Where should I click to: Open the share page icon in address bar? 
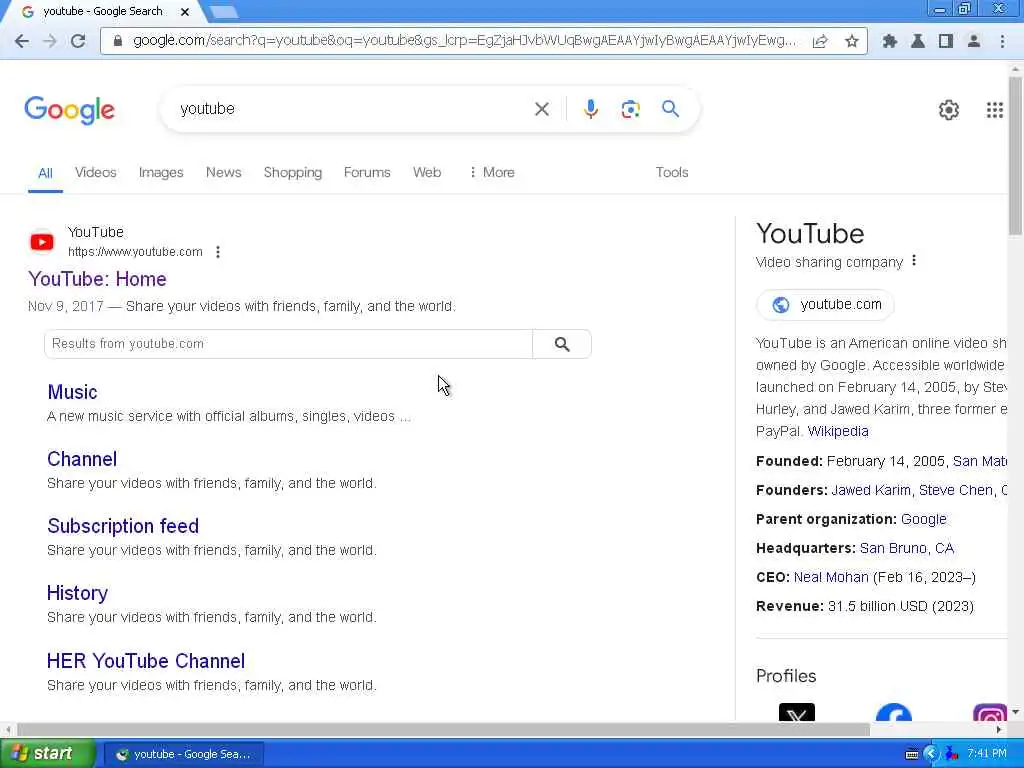(820, 41)
